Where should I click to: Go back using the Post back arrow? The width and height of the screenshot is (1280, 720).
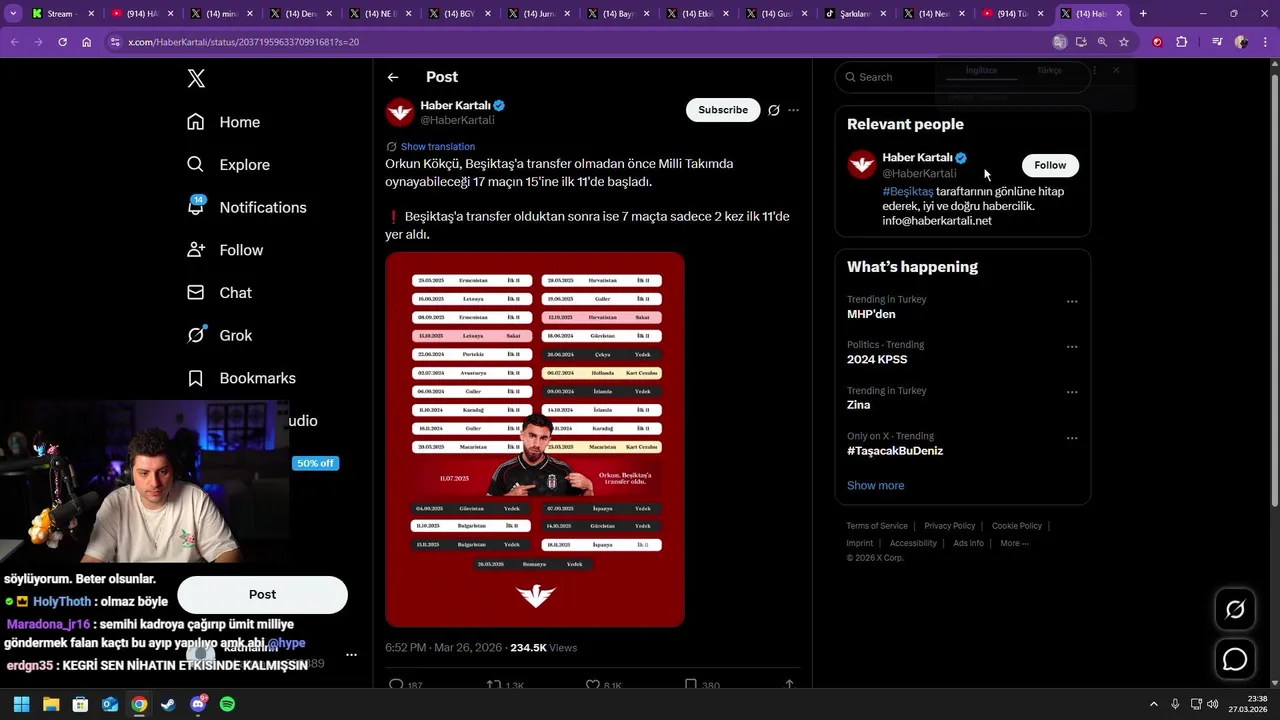coord(393,77)
